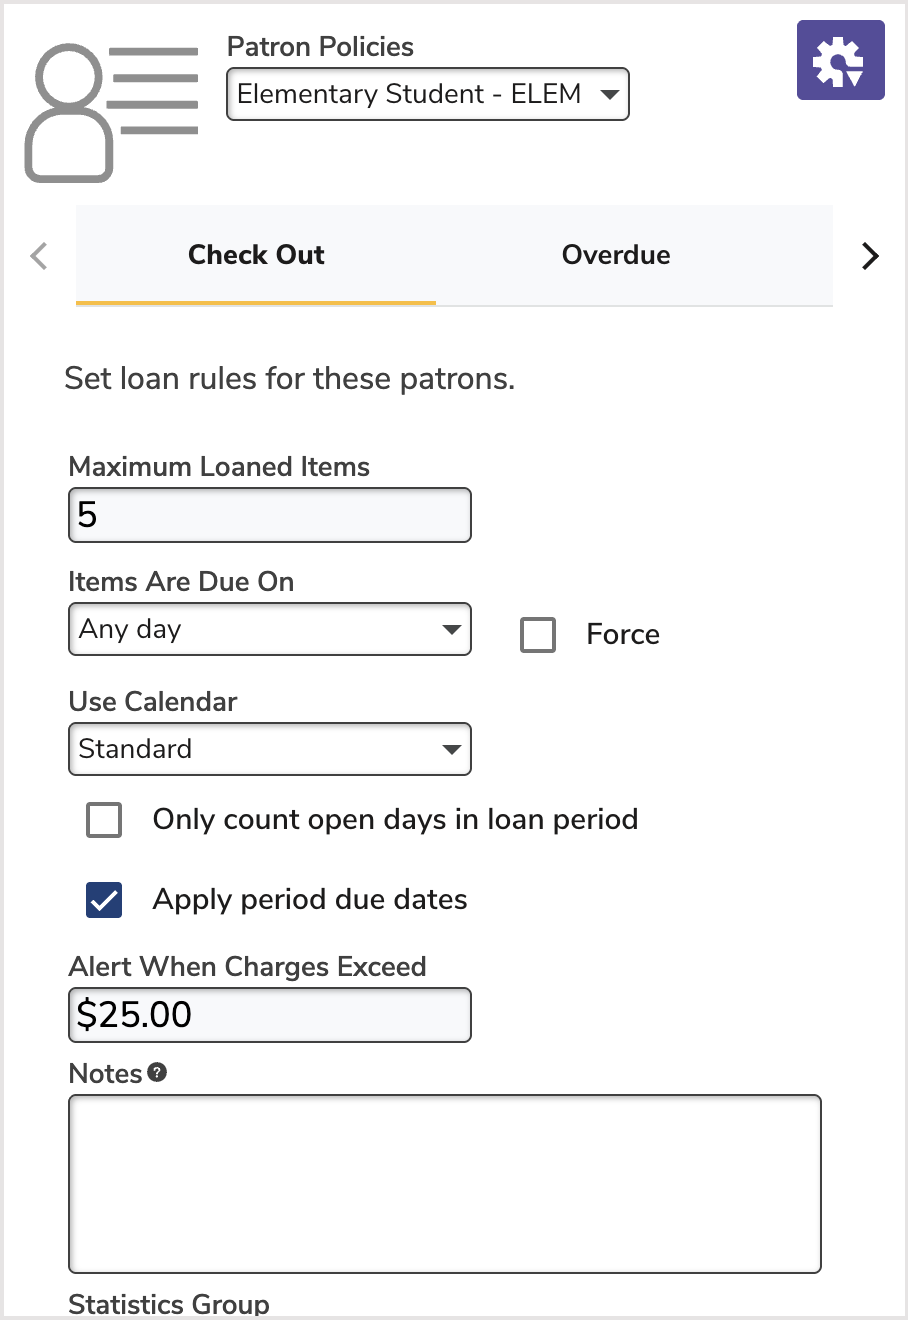The width and height of the screenshot is (908, 1320).
Task: Click the patron profile icon
Action: (111, 112)
